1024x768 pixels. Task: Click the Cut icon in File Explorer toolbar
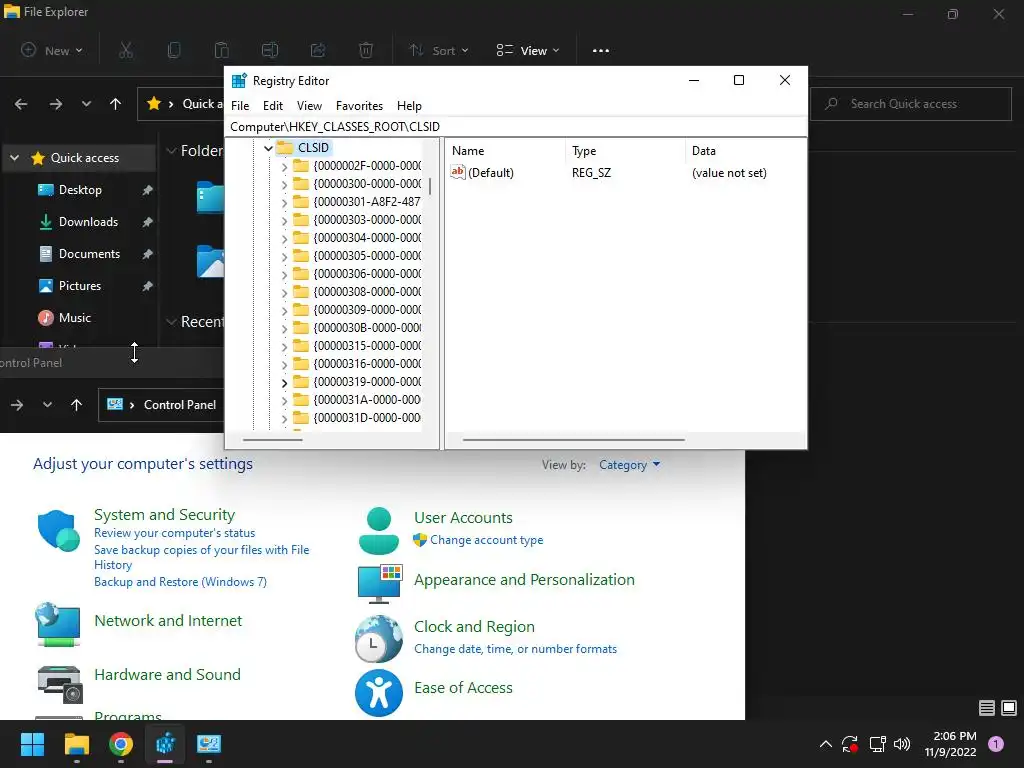126,50
